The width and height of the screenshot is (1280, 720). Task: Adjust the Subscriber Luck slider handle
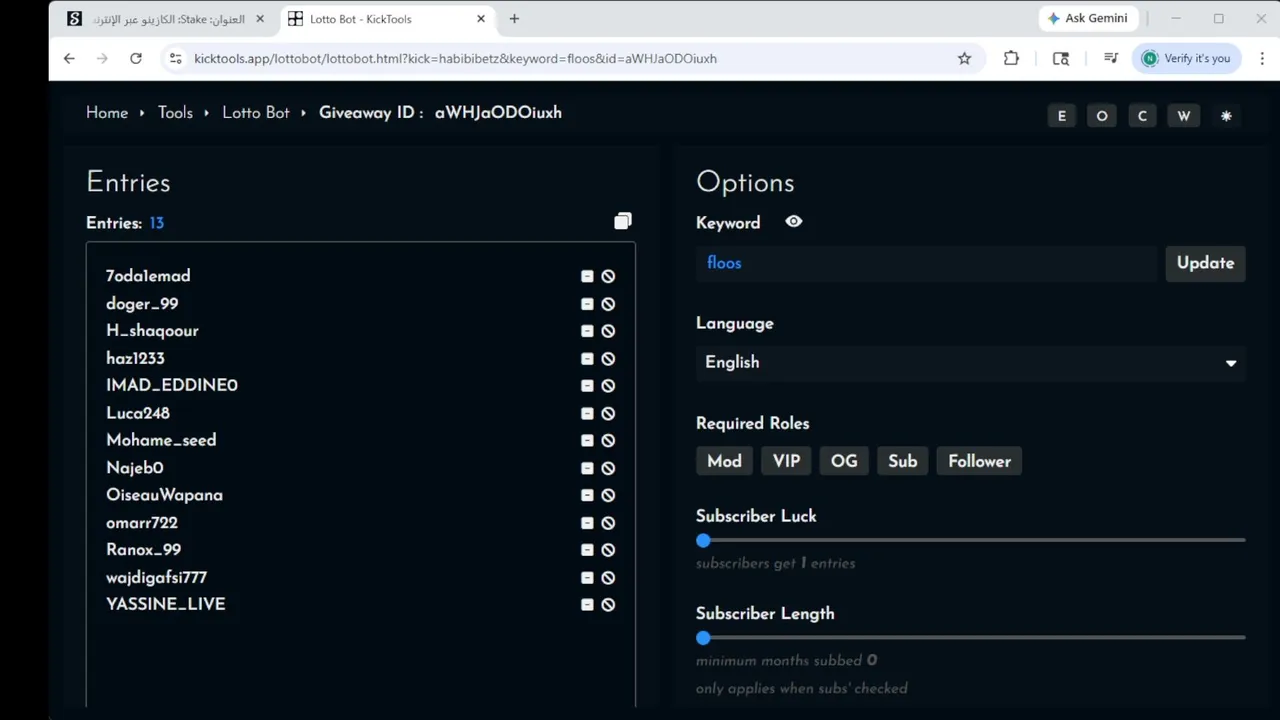(x=703, y=540)
